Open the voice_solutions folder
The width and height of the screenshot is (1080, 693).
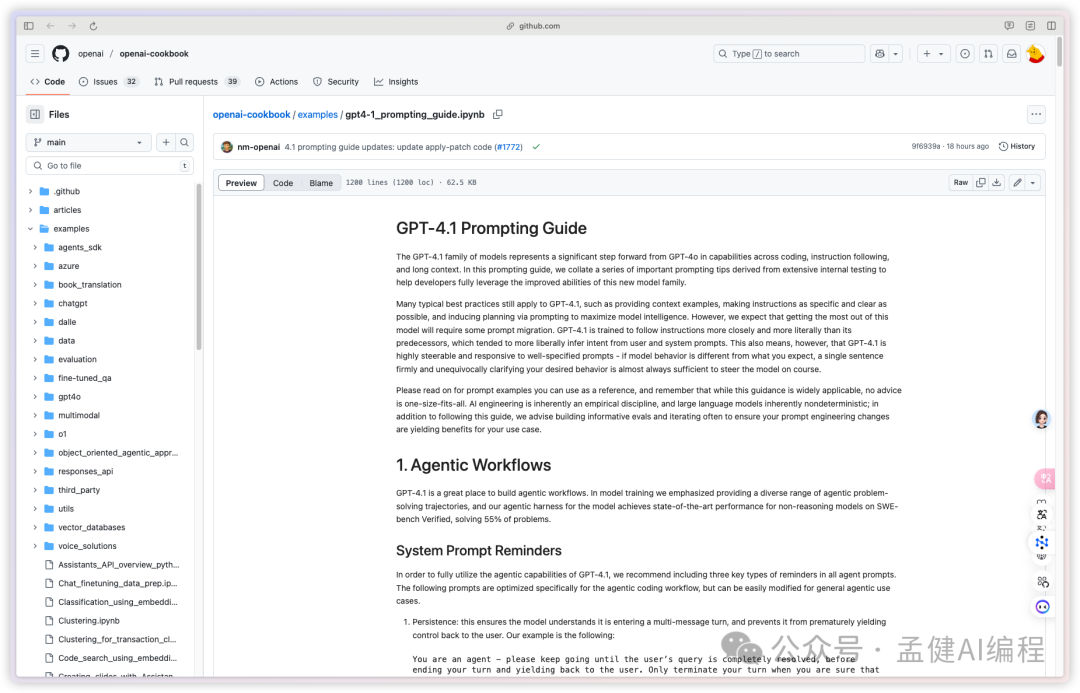(x=87, y=546)
